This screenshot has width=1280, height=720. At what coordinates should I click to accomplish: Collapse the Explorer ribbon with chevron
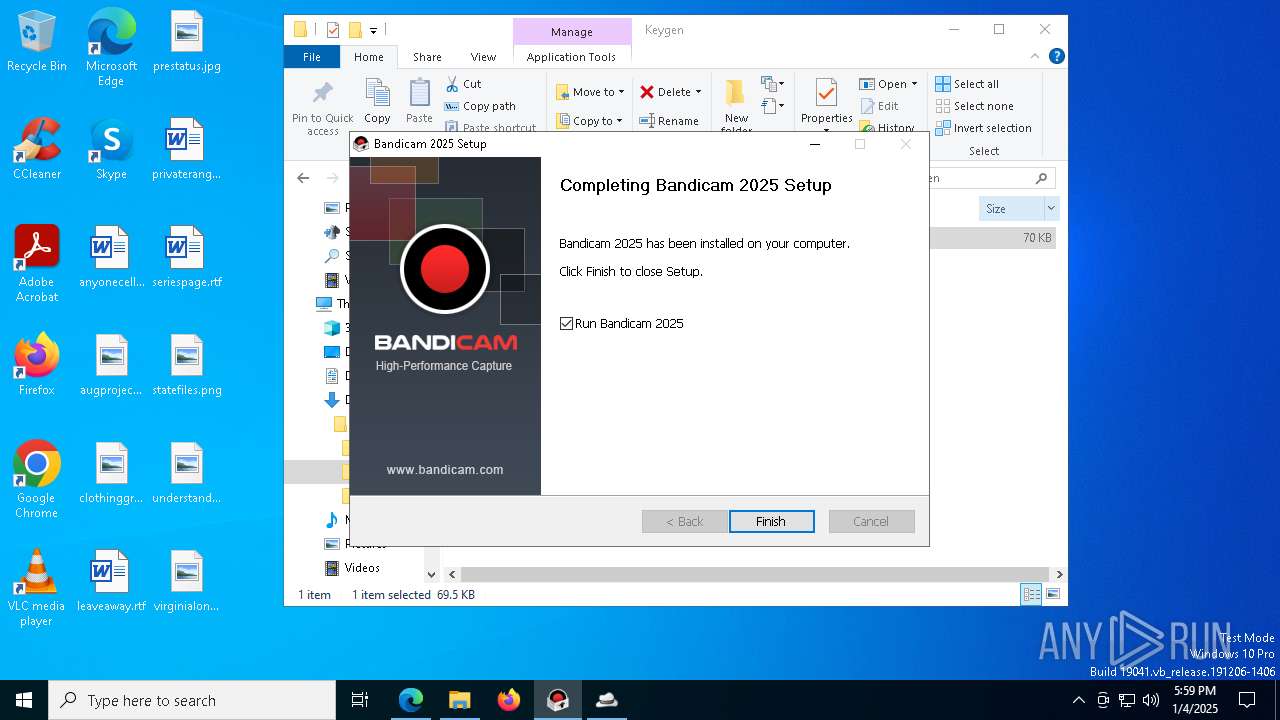coord(1035,57)
